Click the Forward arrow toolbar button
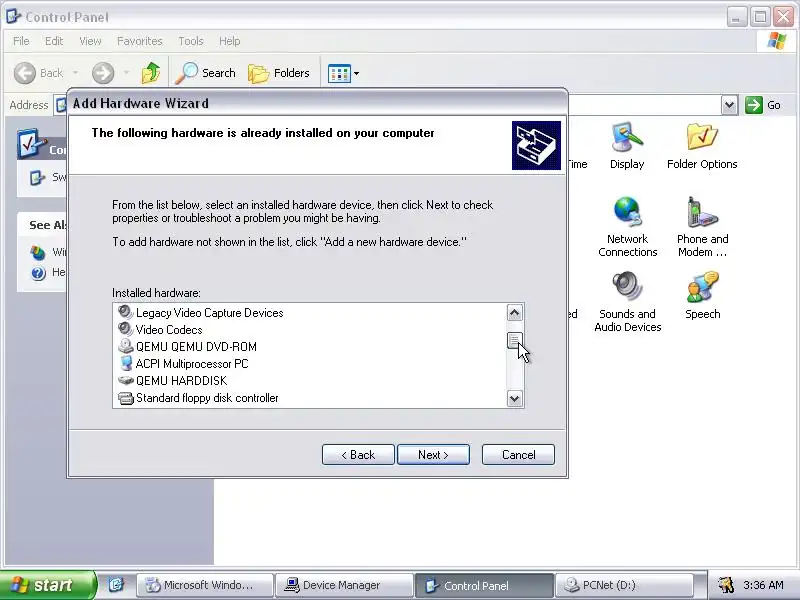This screenshot has width=800, height=600. point(103,73)
